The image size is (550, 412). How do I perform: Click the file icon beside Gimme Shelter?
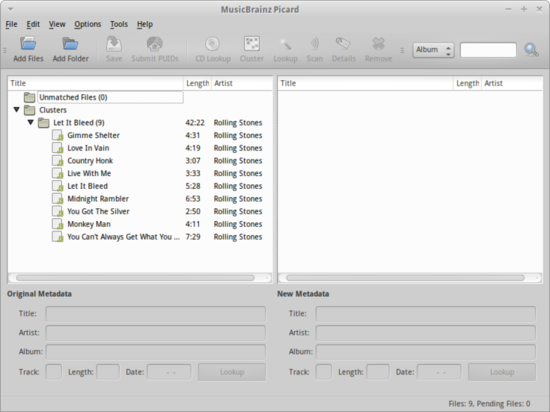click(58, 135)
